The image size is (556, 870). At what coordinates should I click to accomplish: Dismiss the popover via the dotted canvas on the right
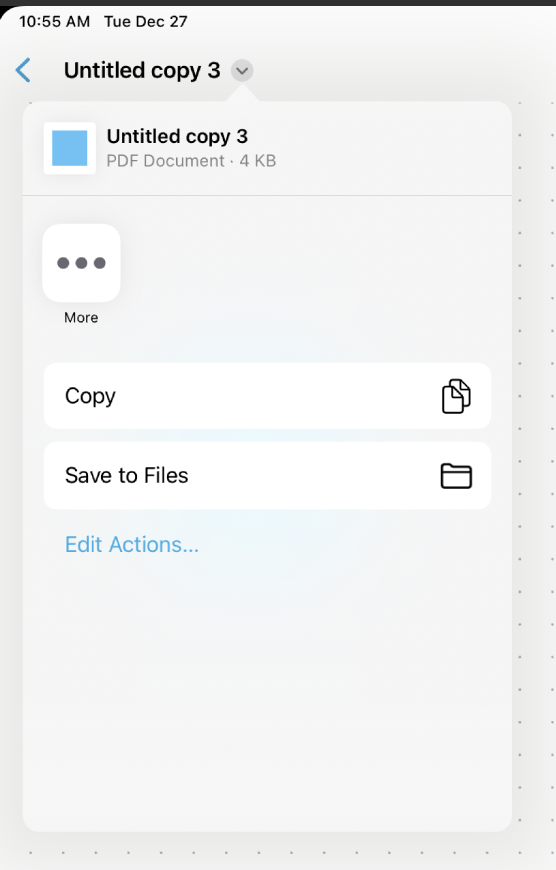[x=535, y=444]
